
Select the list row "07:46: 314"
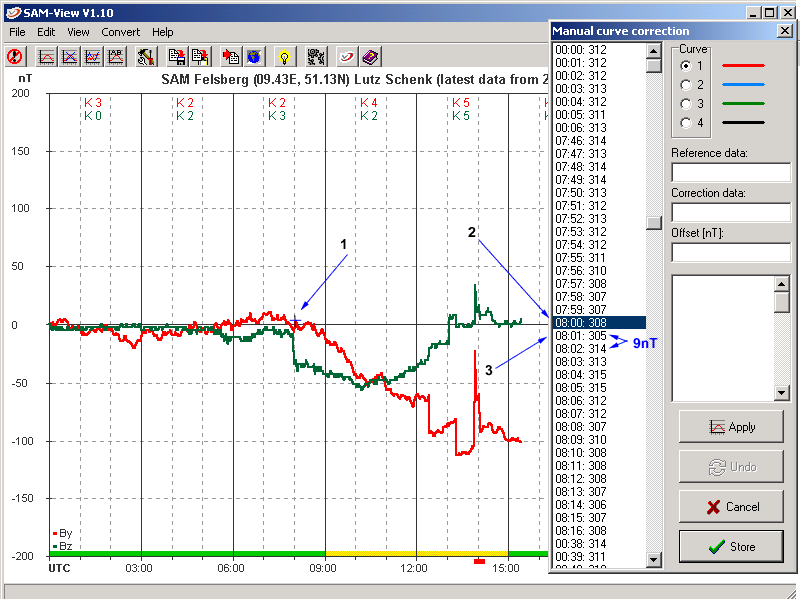coord(599,141)
